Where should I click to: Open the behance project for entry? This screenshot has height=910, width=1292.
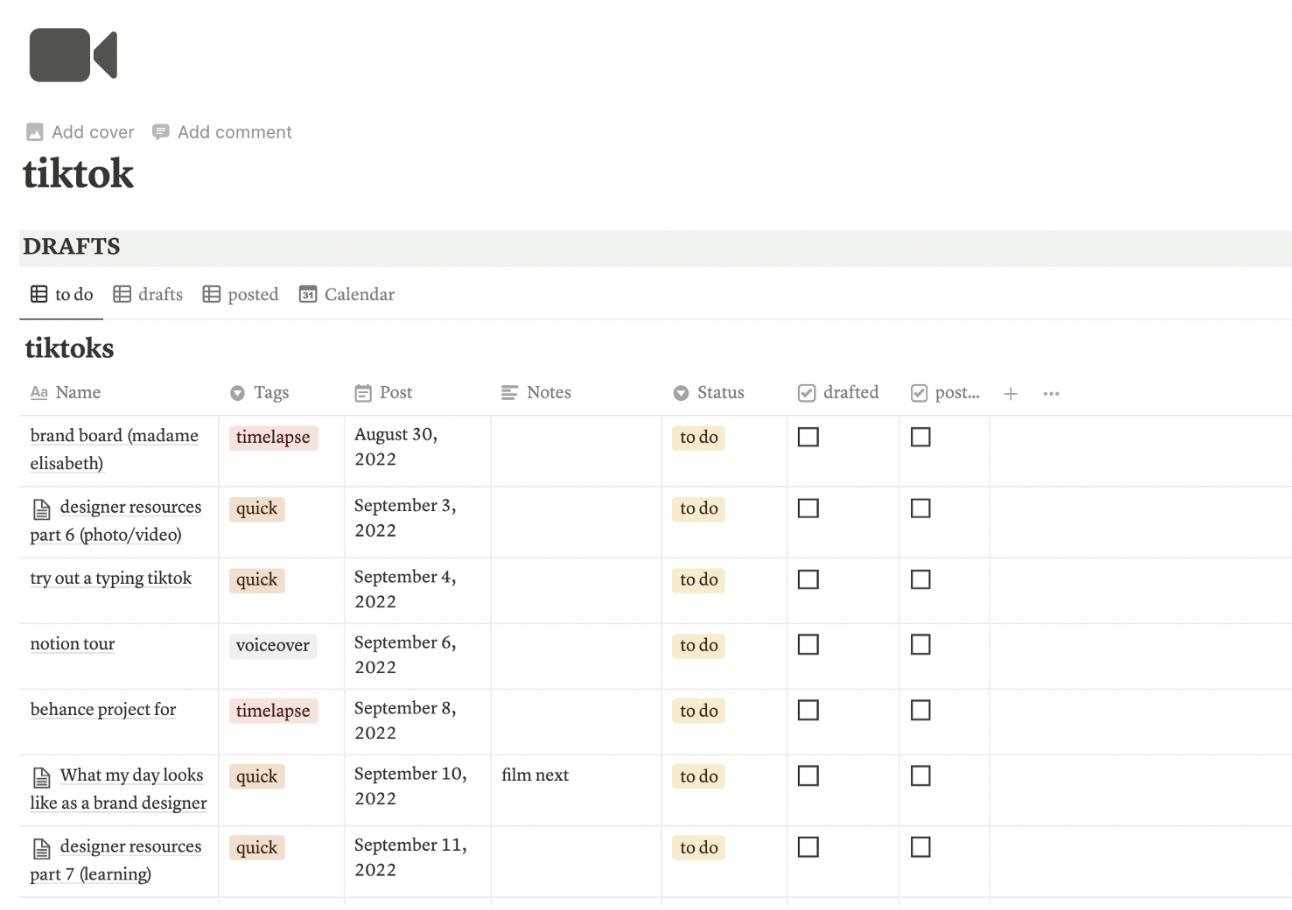pos(103,709)
